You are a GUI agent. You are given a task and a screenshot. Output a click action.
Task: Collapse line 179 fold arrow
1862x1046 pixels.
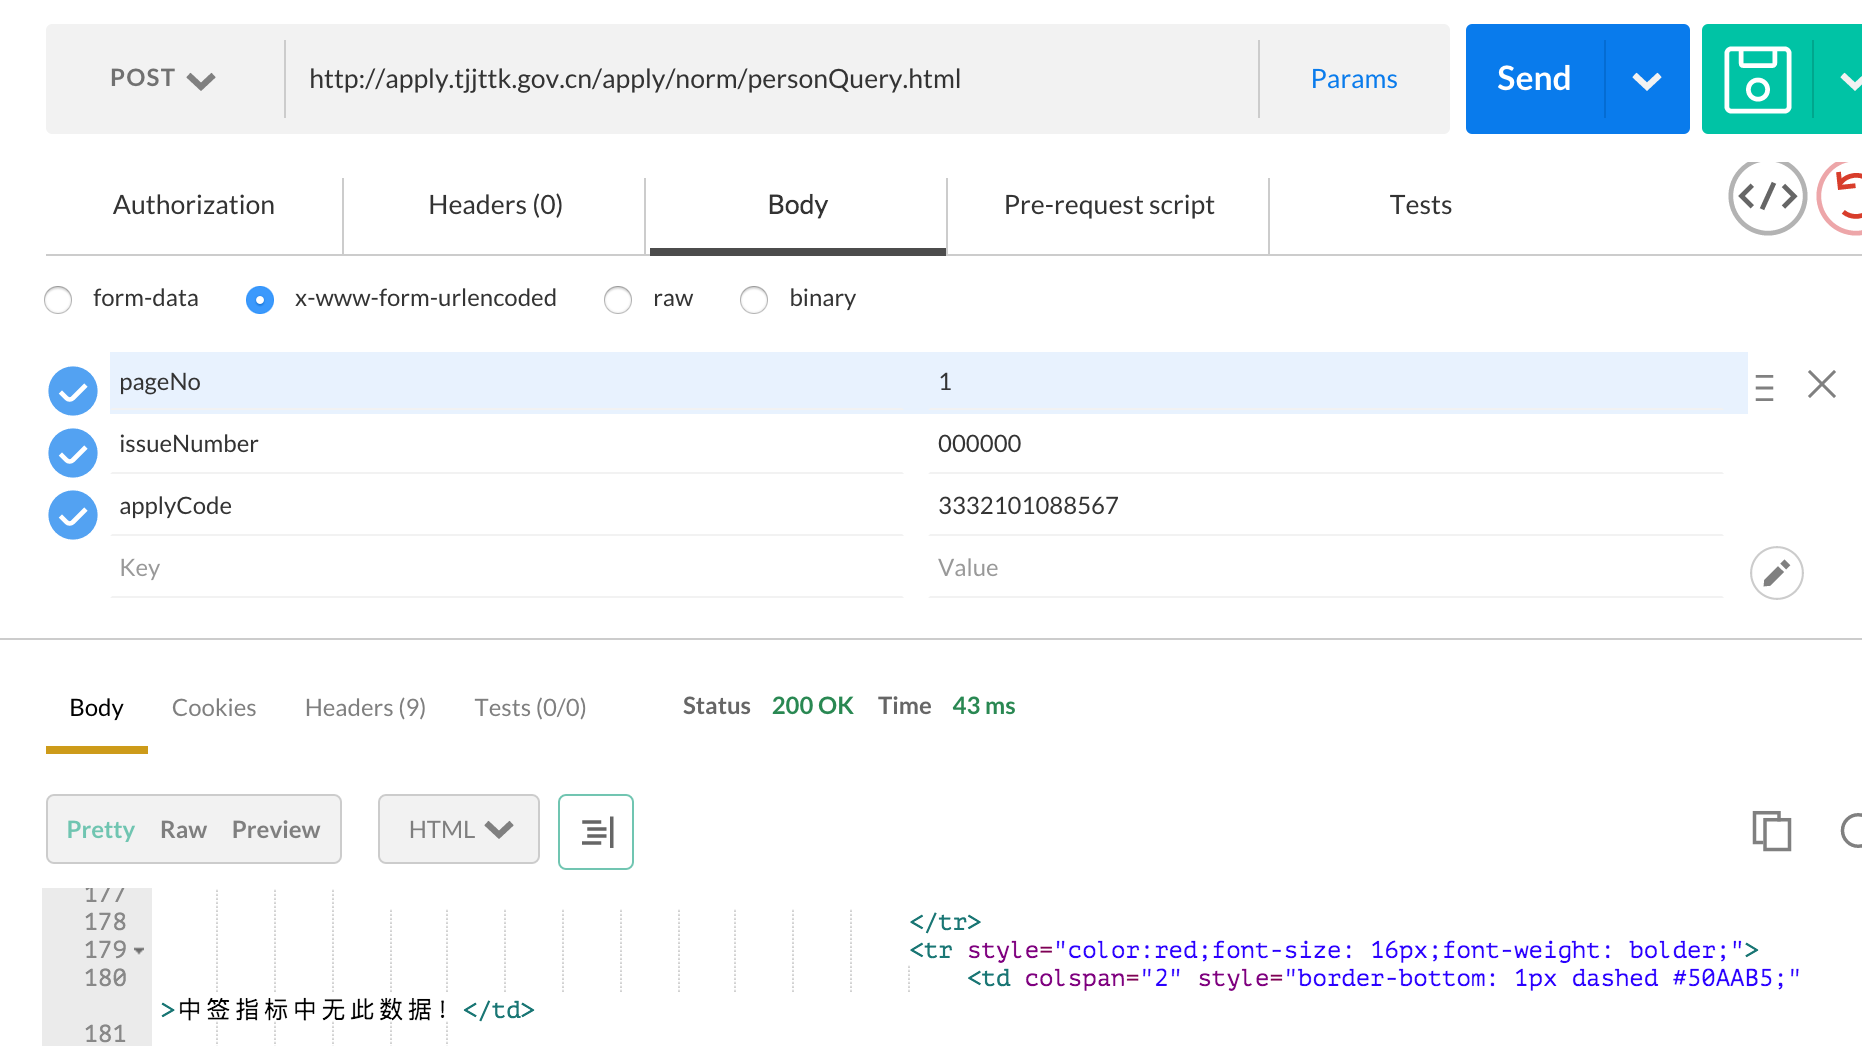[x=139, y=950]
